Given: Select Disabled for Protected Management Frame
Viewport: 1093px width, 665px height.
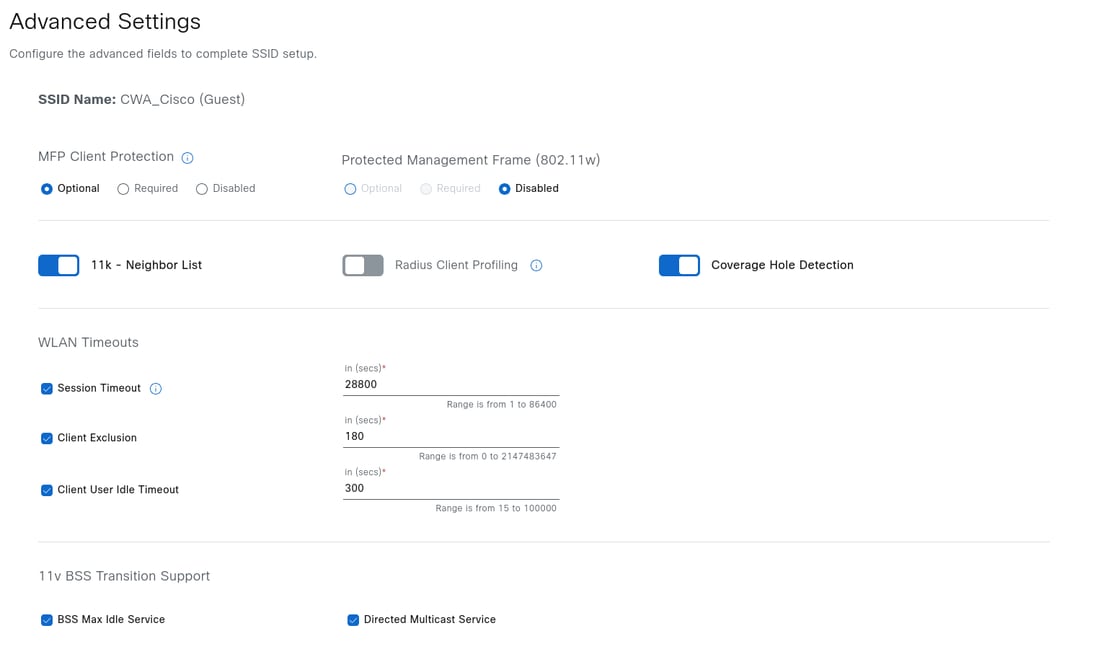Looking at the screenshot, I should click(504, 189).
